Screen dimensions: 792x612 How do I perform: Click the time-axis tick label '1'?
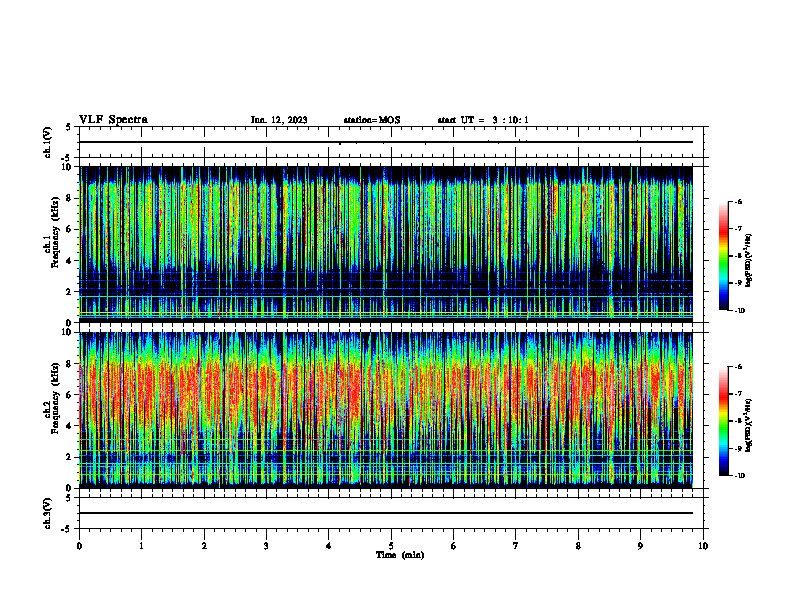[141, 546]
